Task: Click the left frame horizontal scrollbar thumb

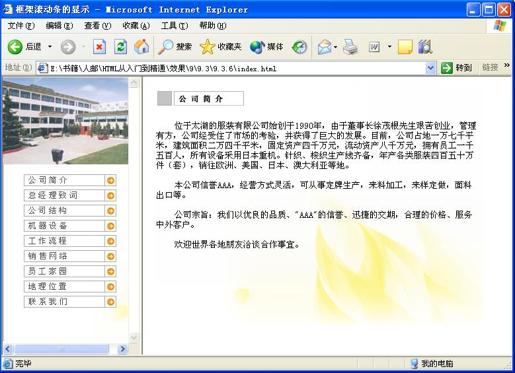Action: [x=62, y=349]
